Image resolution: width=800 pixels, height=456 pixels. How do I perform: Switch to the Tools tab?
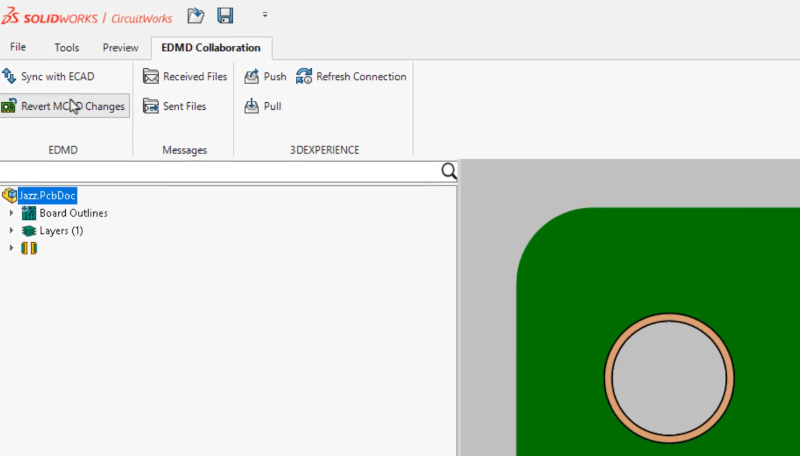tap(66, 47)
